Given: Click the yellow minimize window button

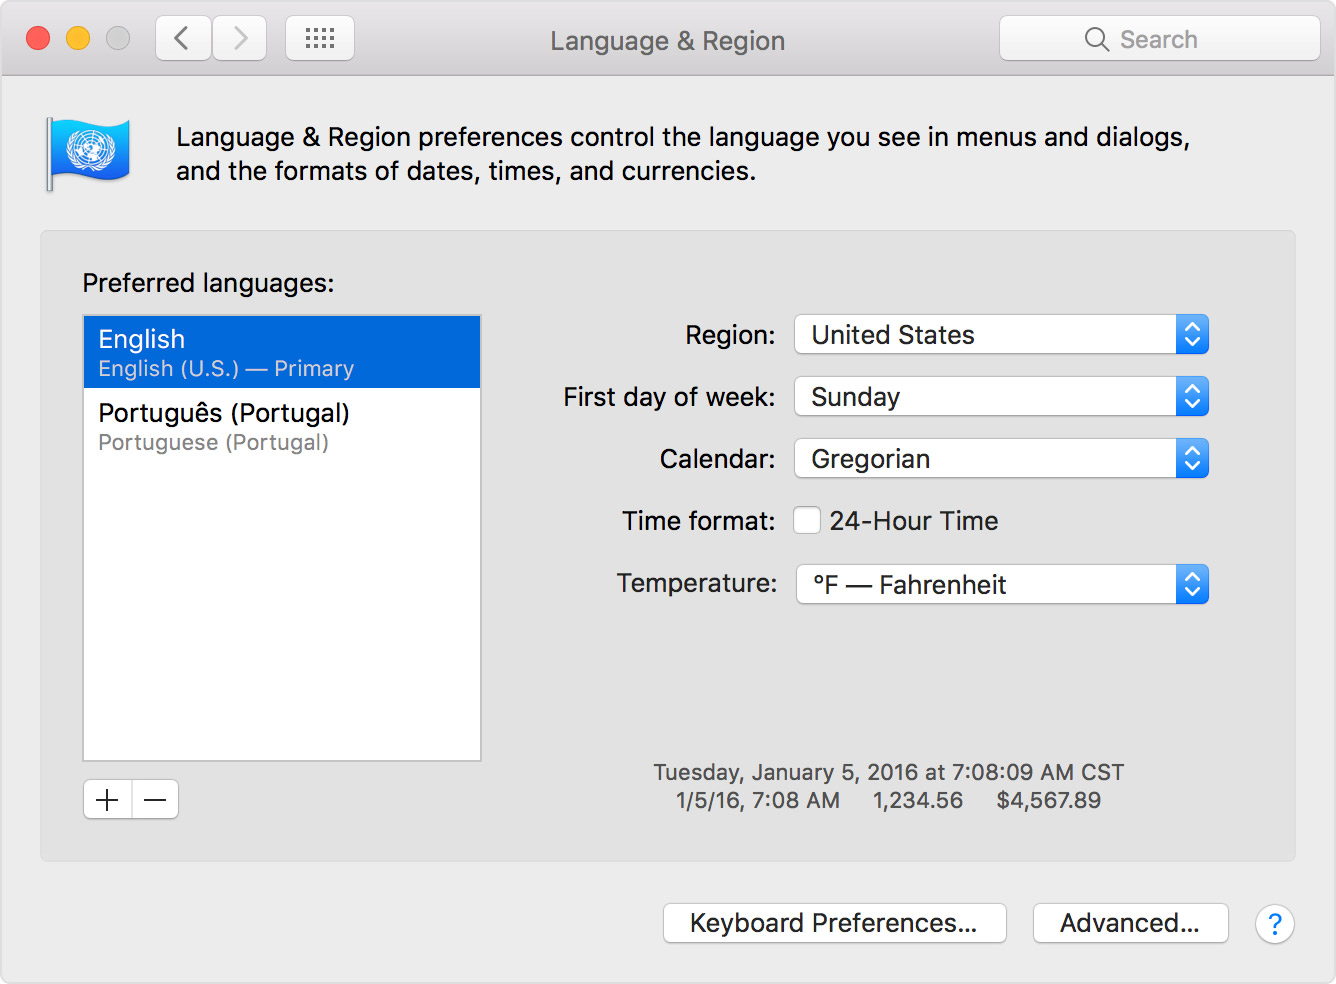Looking at the screenshot, I should (x=78, y=39).
